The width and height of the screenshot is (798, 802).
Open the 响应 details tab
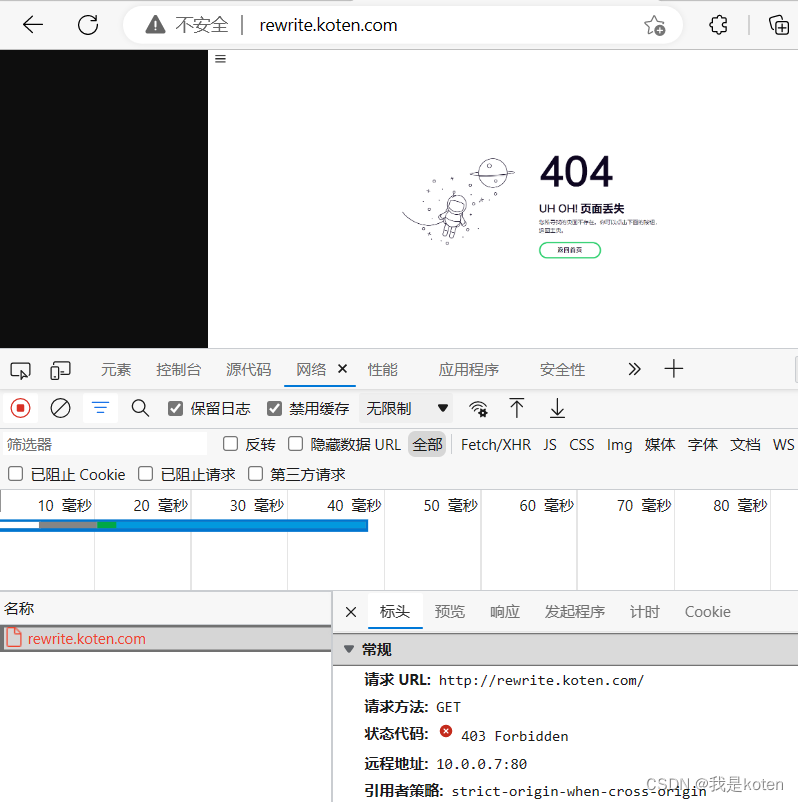coord(505,611)
